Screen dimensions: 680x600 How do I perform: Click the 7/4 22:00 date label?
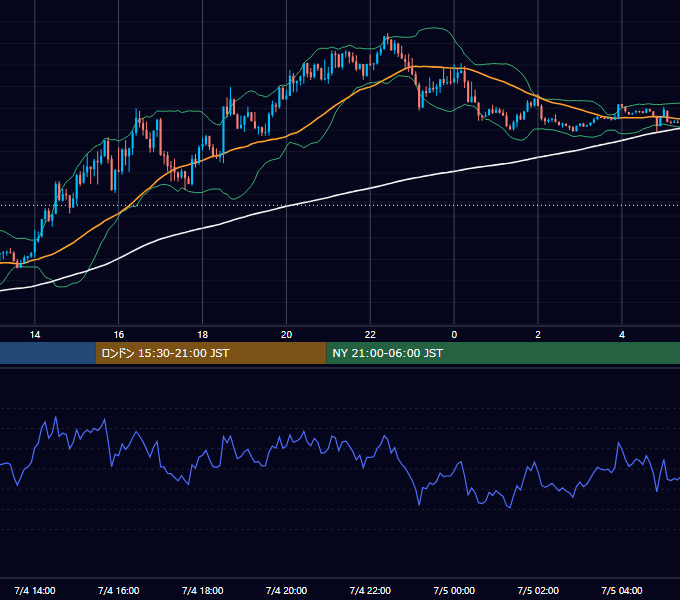pyautogui.click(x=370, y=590)
